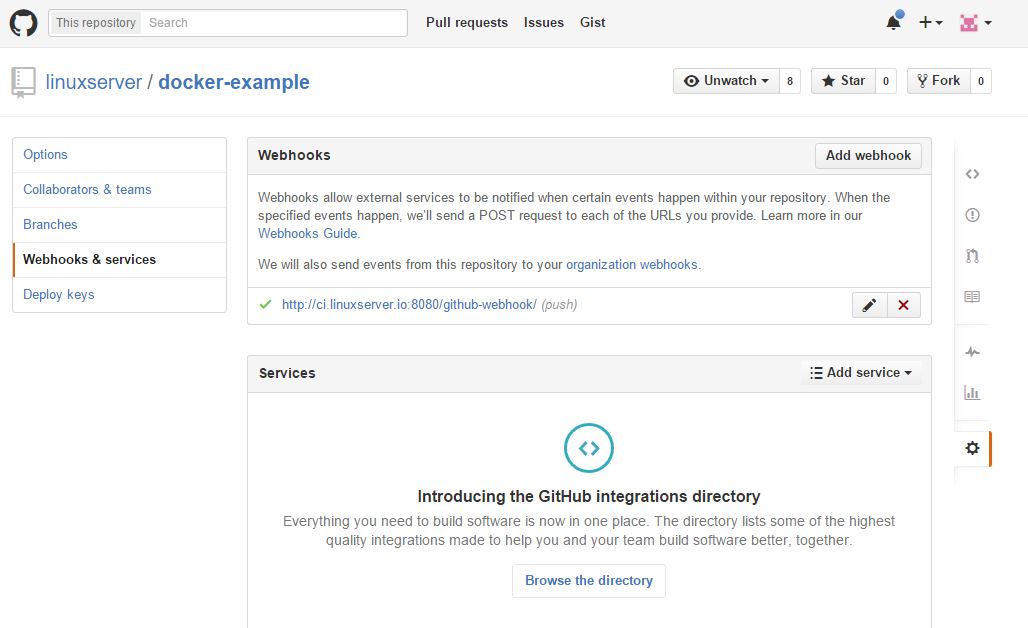1028x628 pixels.
Task: Open the Webhooks Guide link
Action: 308,233
